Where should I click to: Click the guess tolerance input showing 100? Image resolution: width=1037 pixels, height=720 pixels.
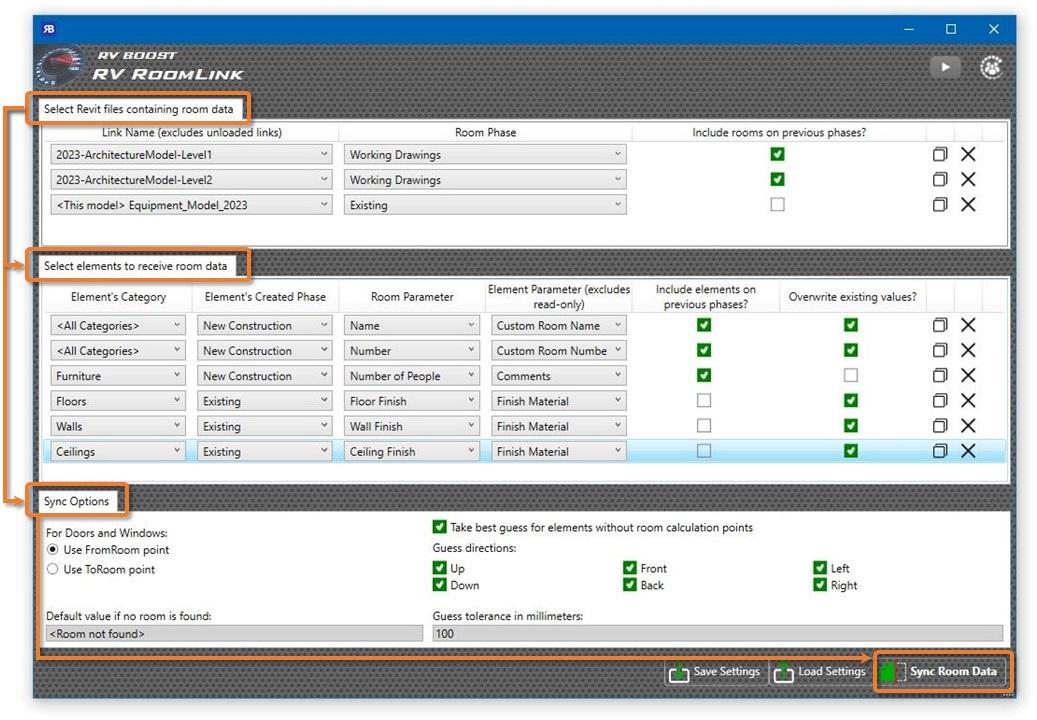(600, 632)
